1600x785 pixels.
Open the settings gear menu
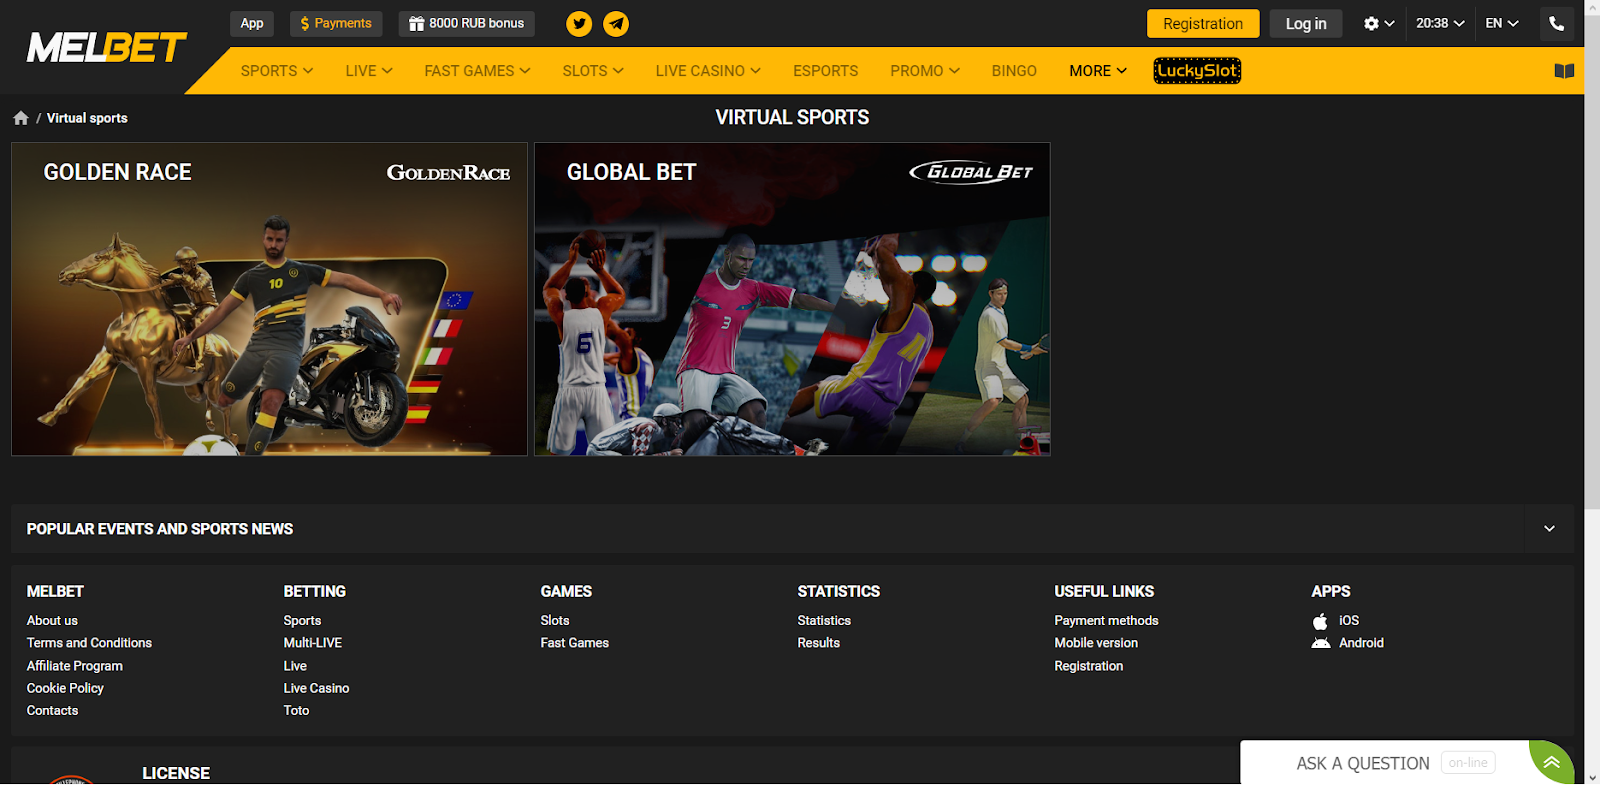(x=1379, y=24)
